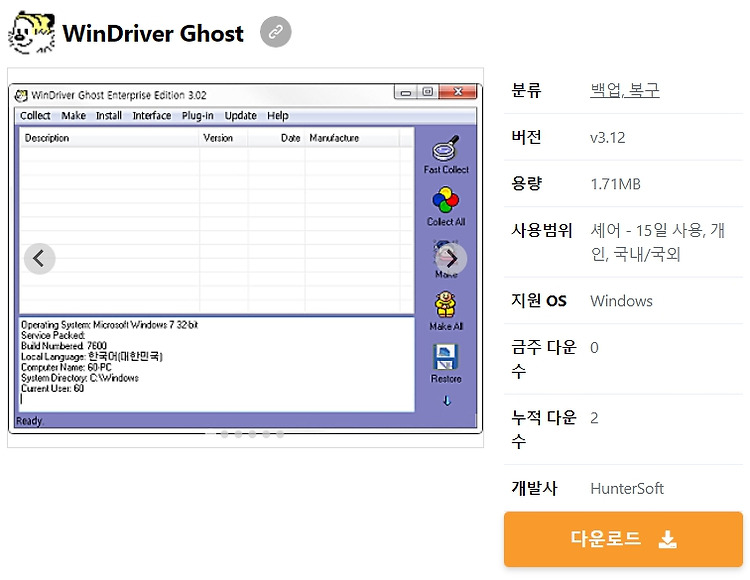The image size is (750, 580).
Task: Click the Make All clown icon
Action: (x=445, y=305)
